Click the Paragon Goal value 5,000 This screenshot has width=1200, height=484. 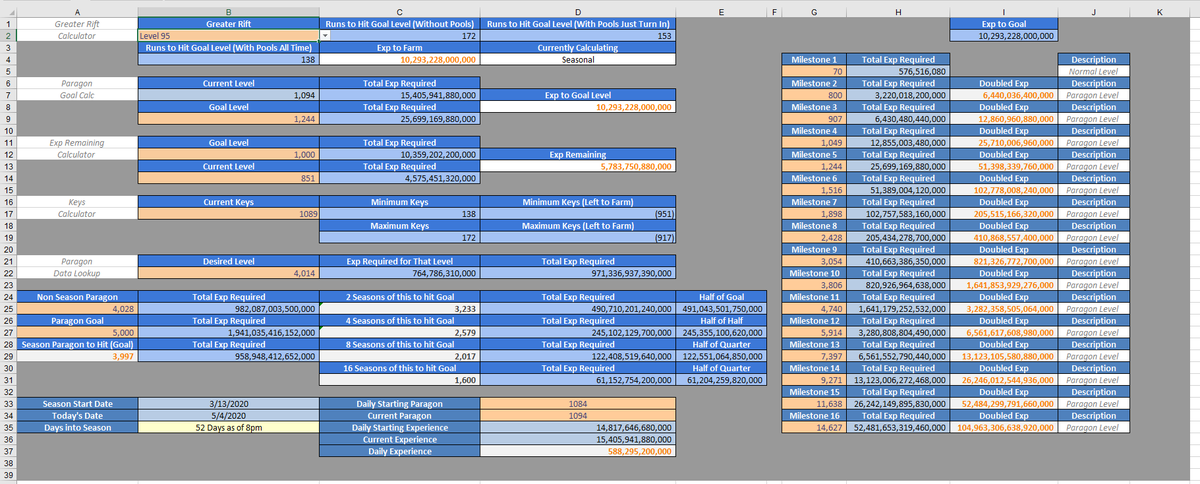[79, 332]
